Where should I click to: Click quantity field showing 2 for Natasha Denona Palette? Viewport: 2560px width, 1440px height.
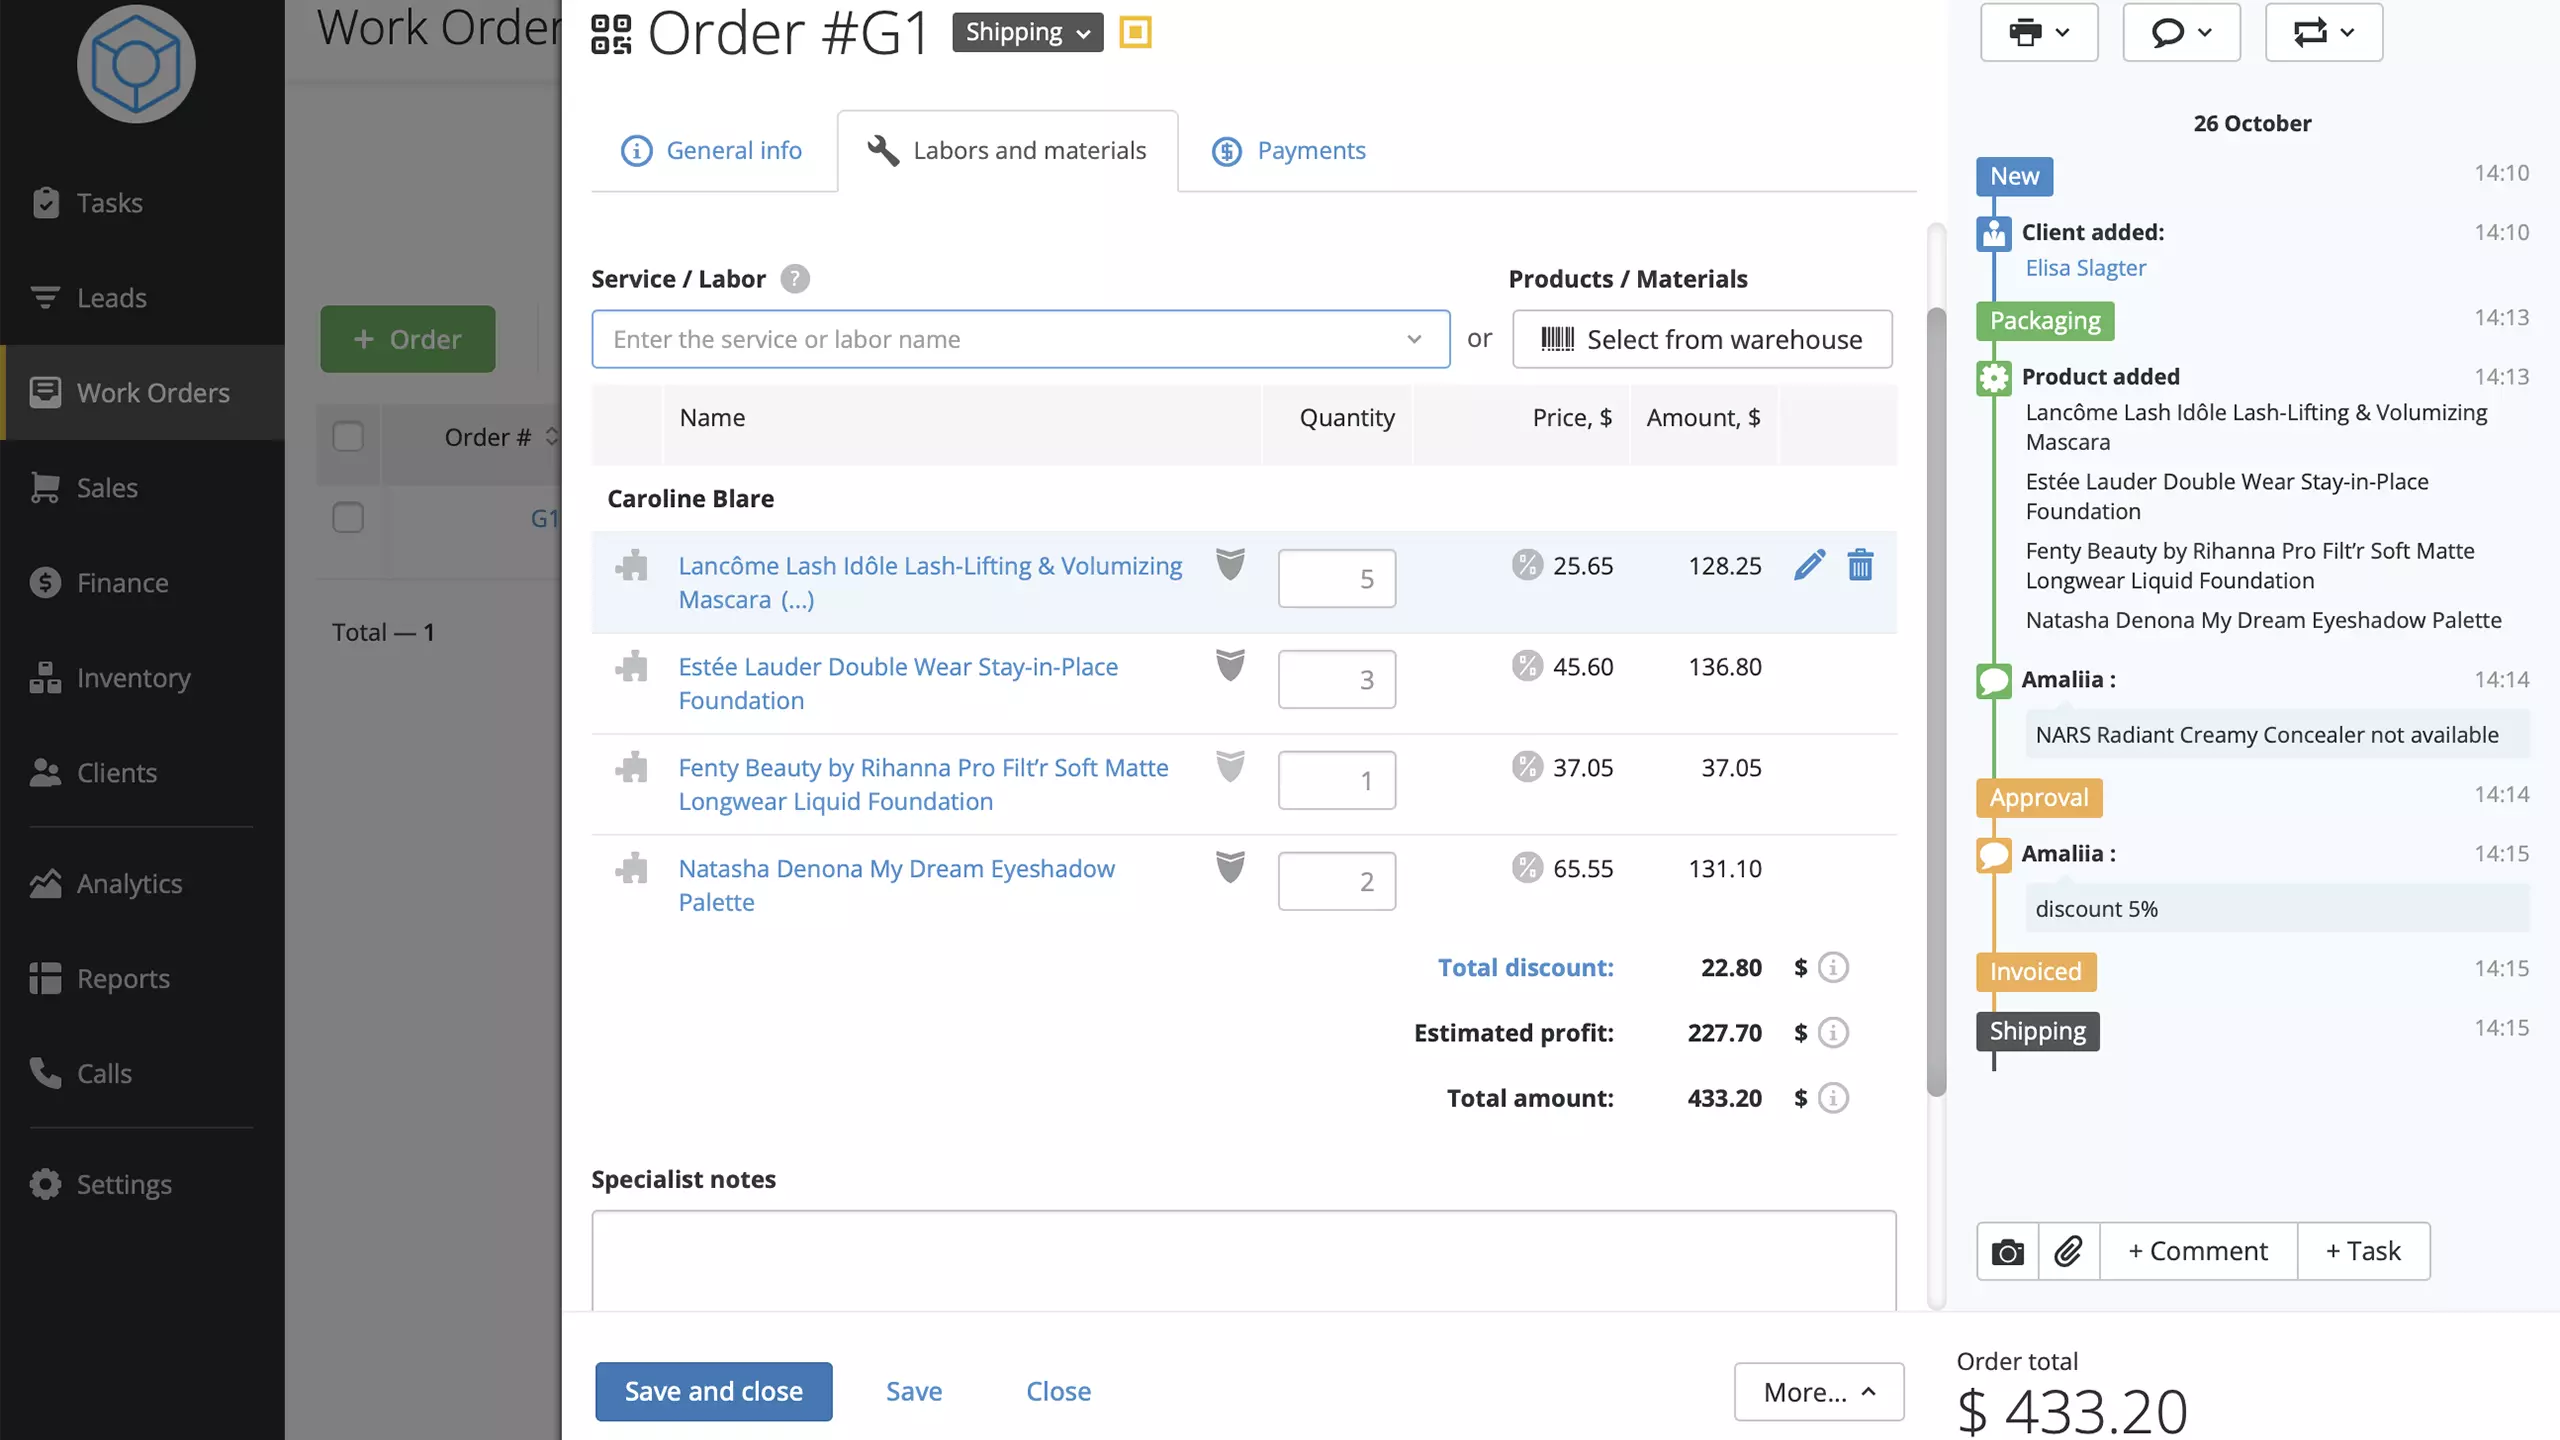tap(1336, 882)
